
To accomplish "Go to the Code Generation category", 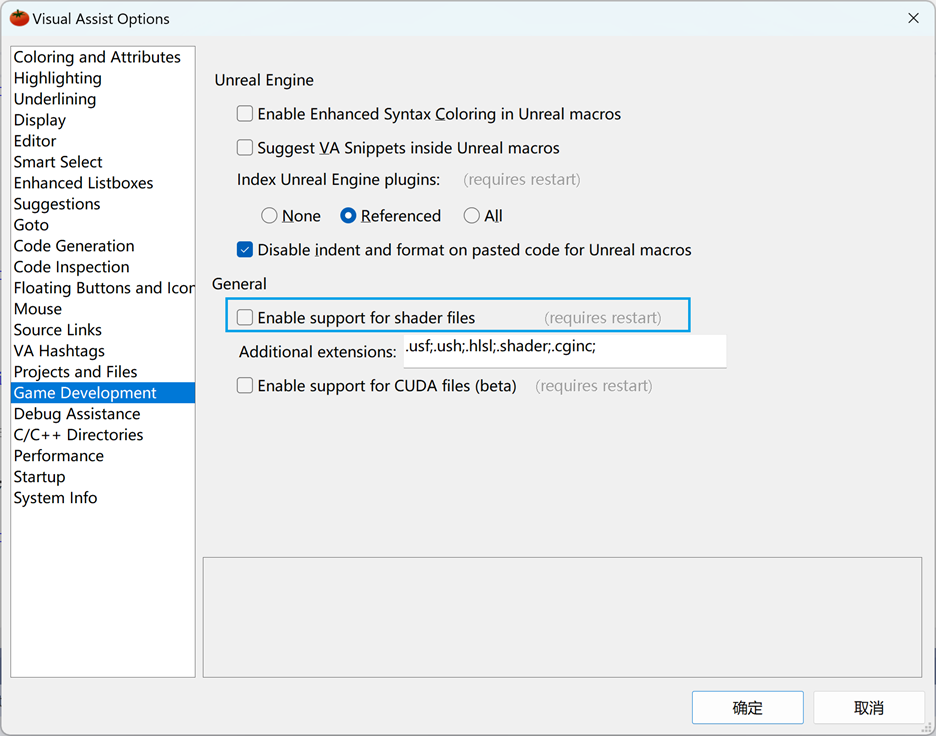I will (74, 246).
